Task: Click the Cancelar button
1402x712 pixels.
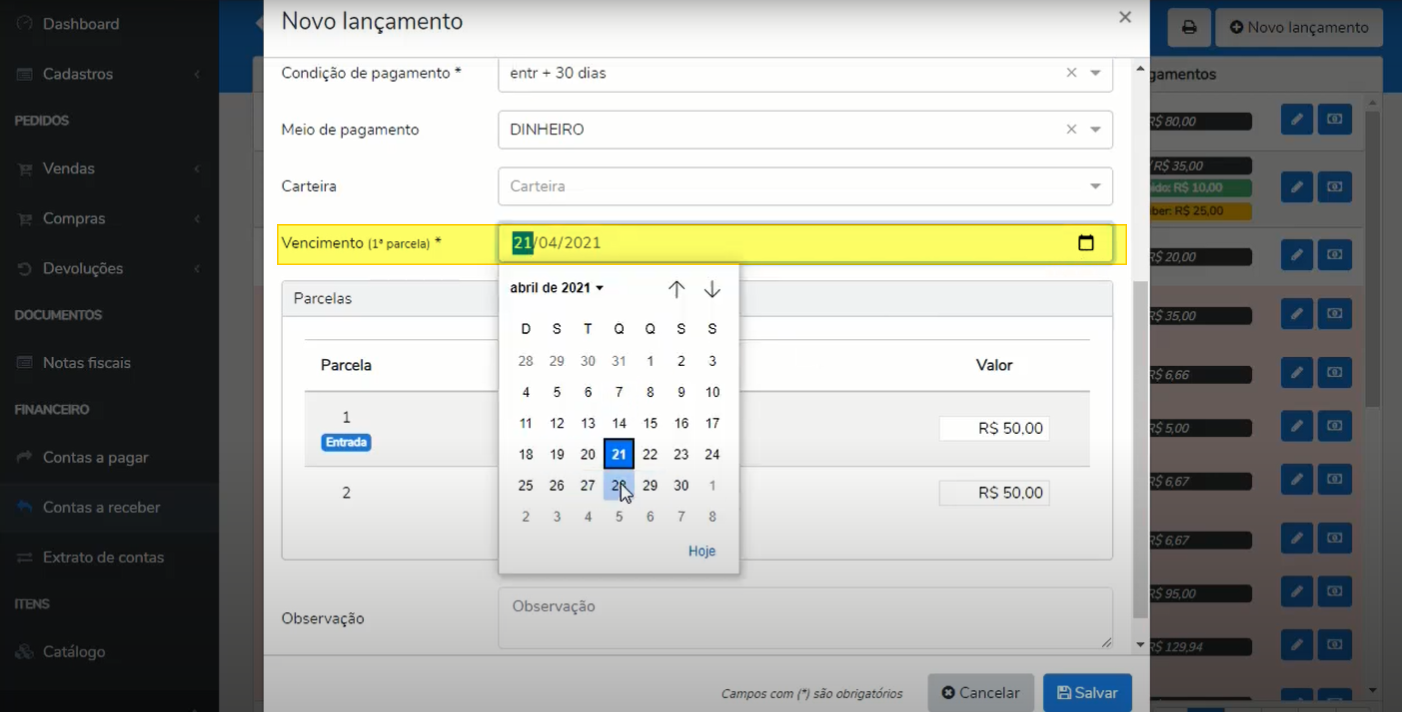Action: pos(981,693)
